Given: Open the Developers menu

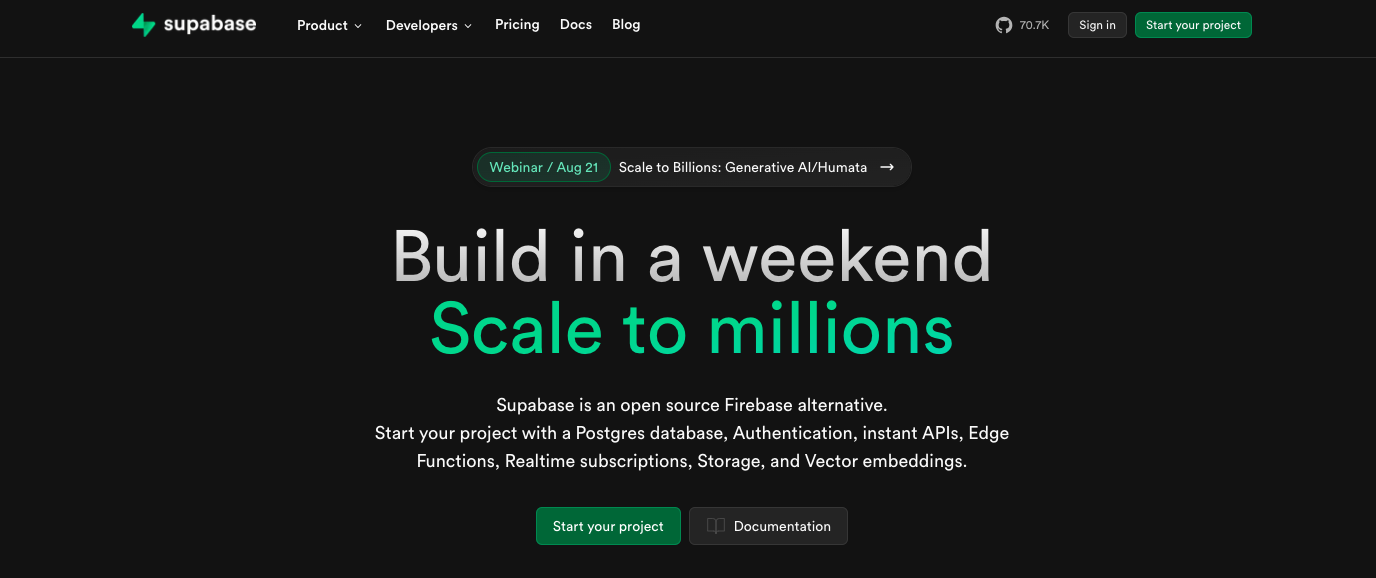Looking at the screenshot, I should pos(422,25).
